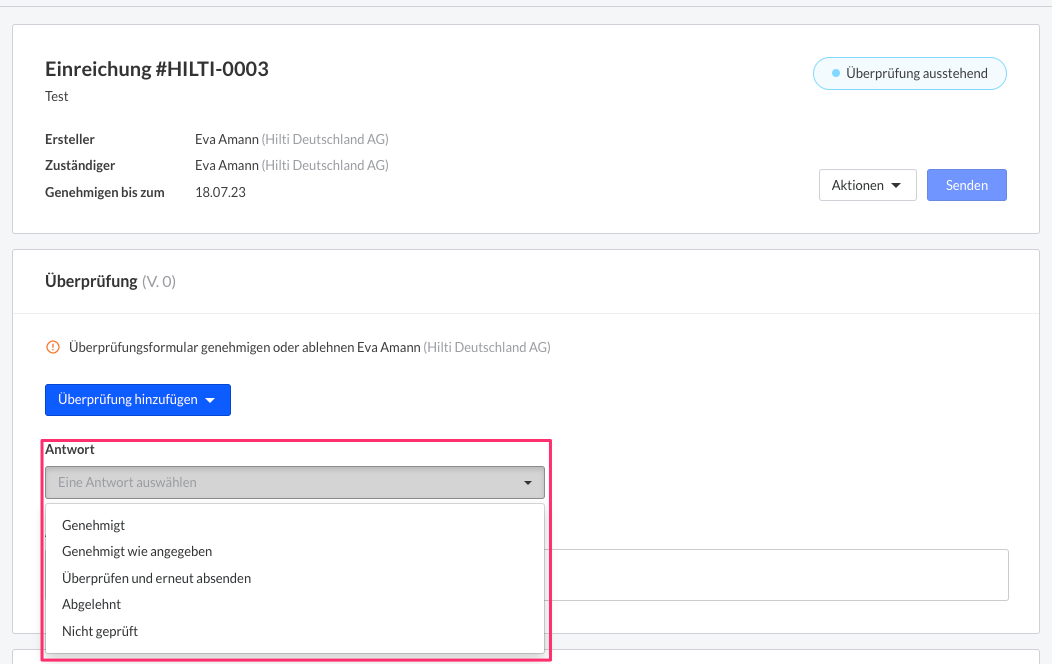This screenshot has height=664, width=1052.
Task: Click the Überprüfung ausstehend status badge
Action: 910,73
